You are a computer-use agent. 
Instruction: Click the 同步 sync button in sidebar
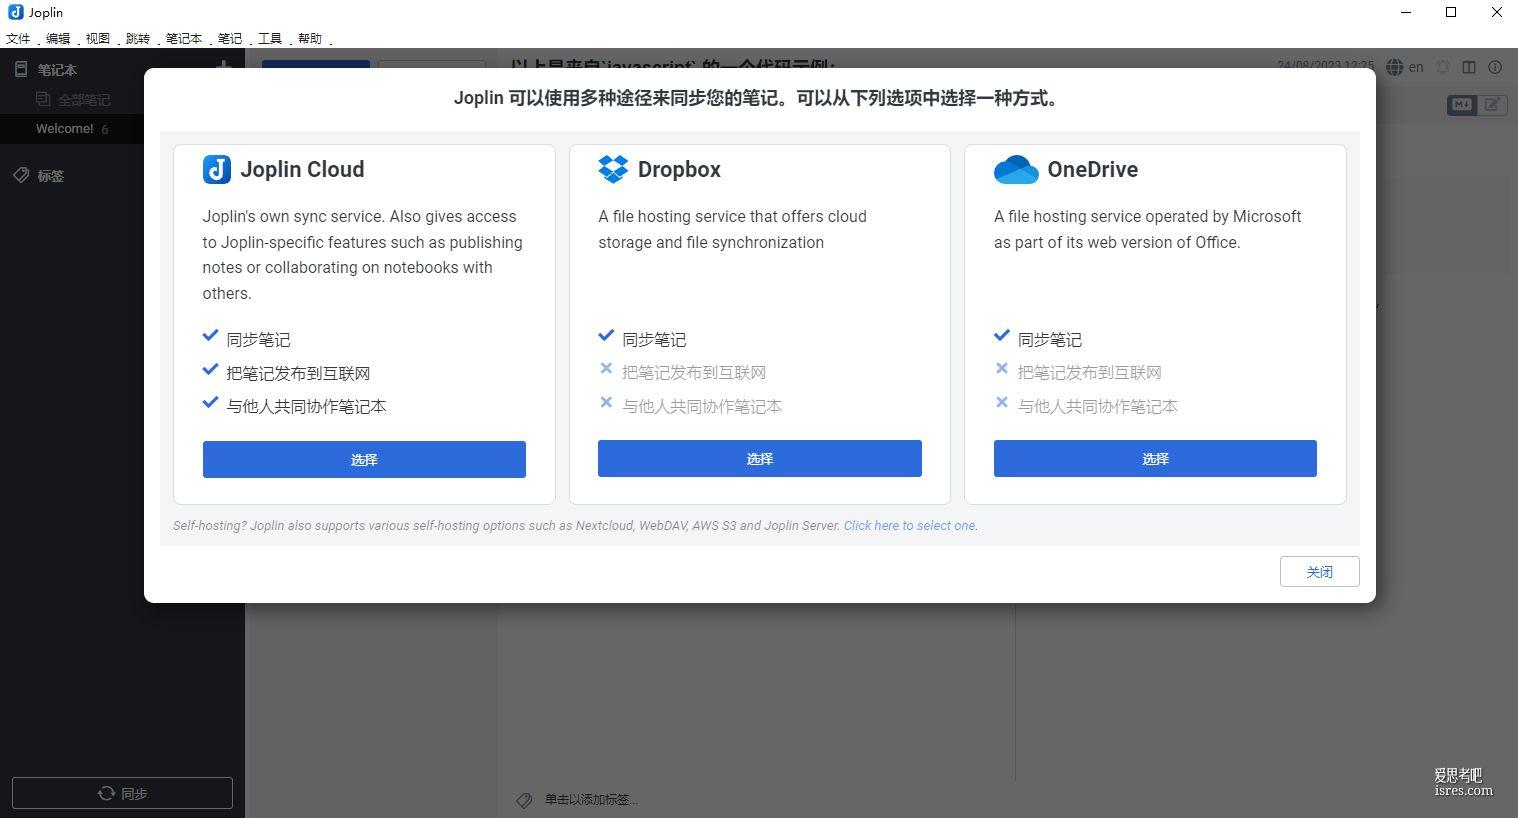pyautogui.click(x=122, y=793)
